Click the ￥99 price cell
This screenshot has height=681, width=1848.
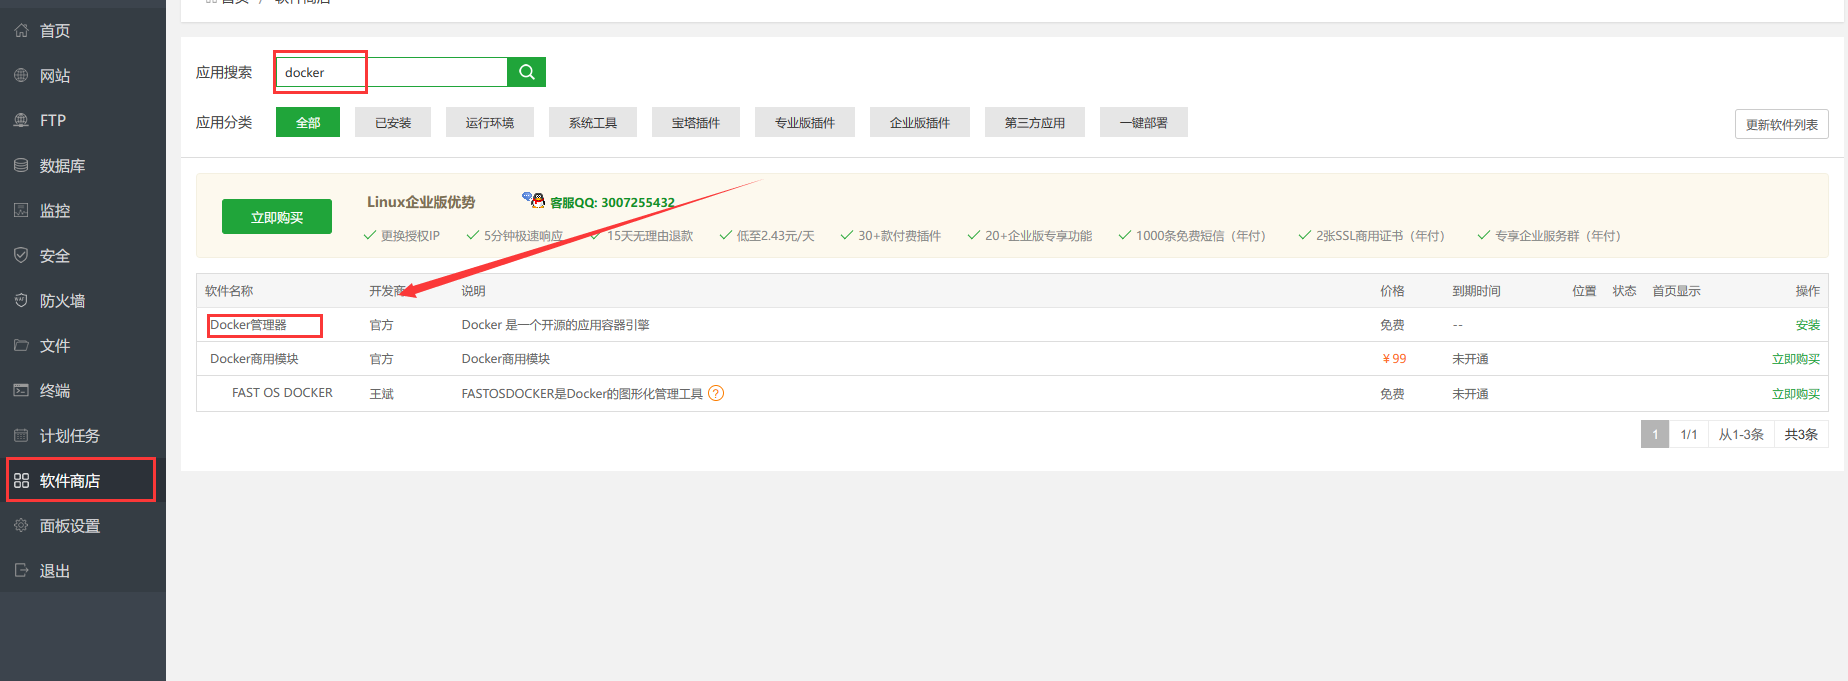pos(1394,359)
